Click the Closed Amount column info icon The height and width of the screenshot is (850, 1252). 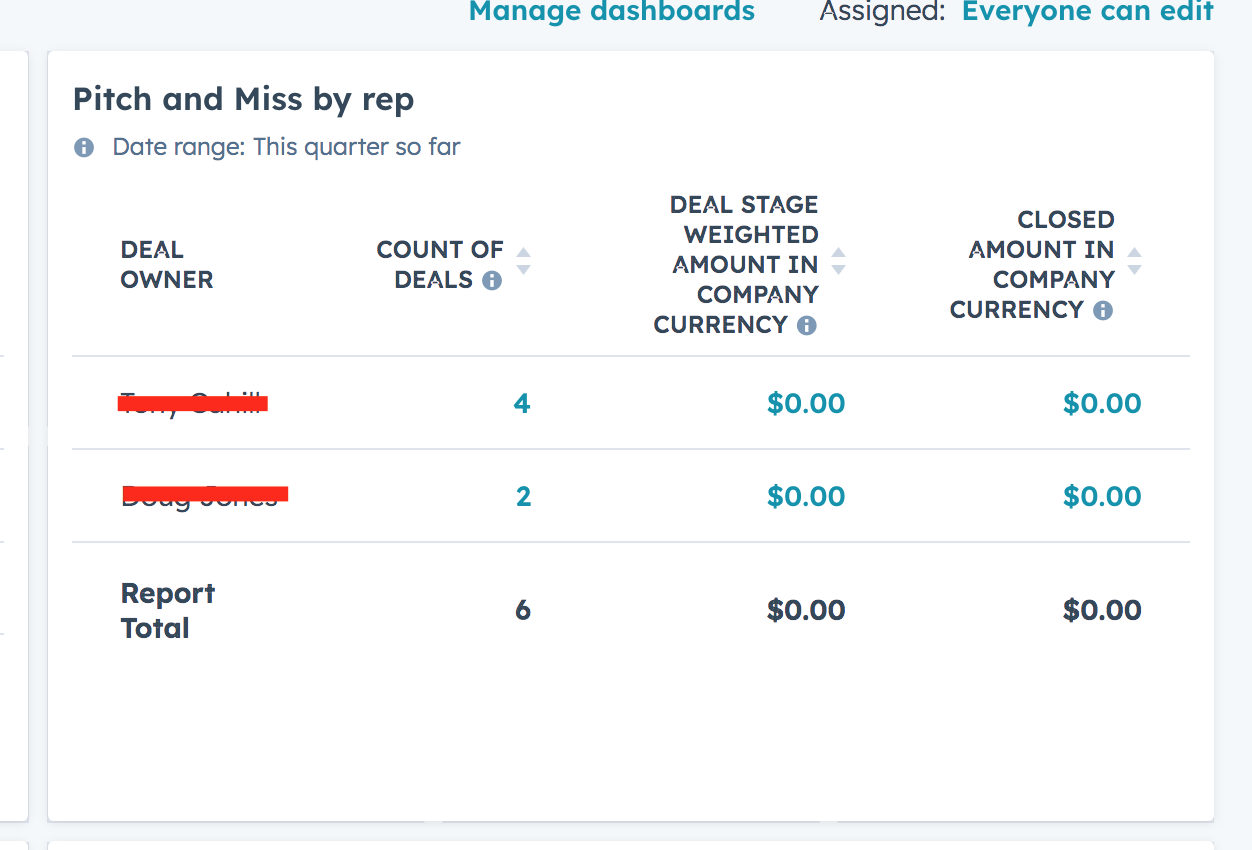1103,310
